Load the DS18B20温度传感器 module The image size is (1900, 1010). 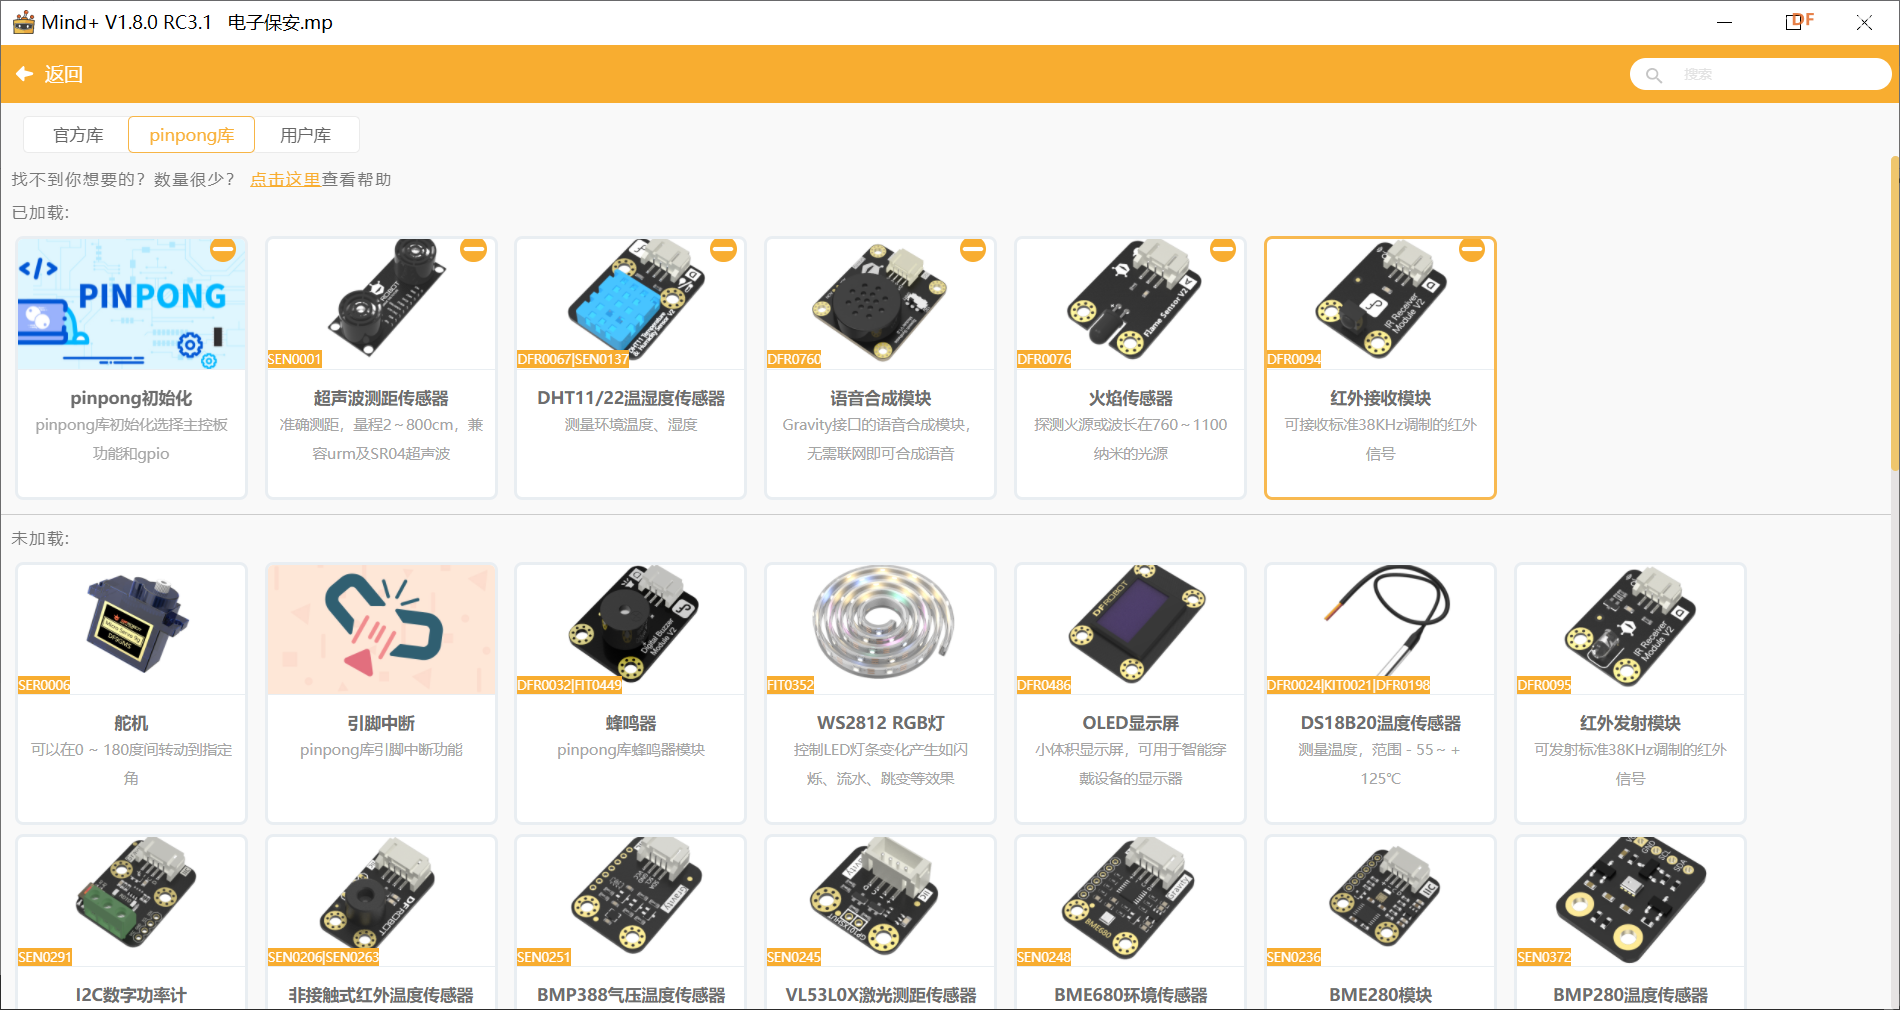click(x=1381, y=693)
